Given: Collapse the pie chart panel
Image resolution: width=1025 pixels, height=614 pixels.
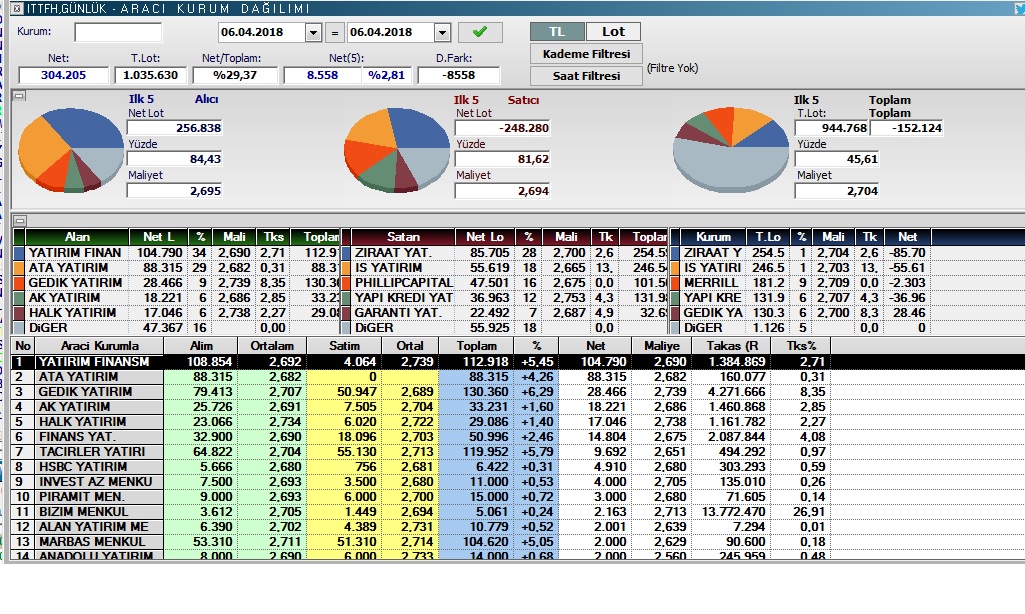Looking at the screenshot, I should (20, 96).
